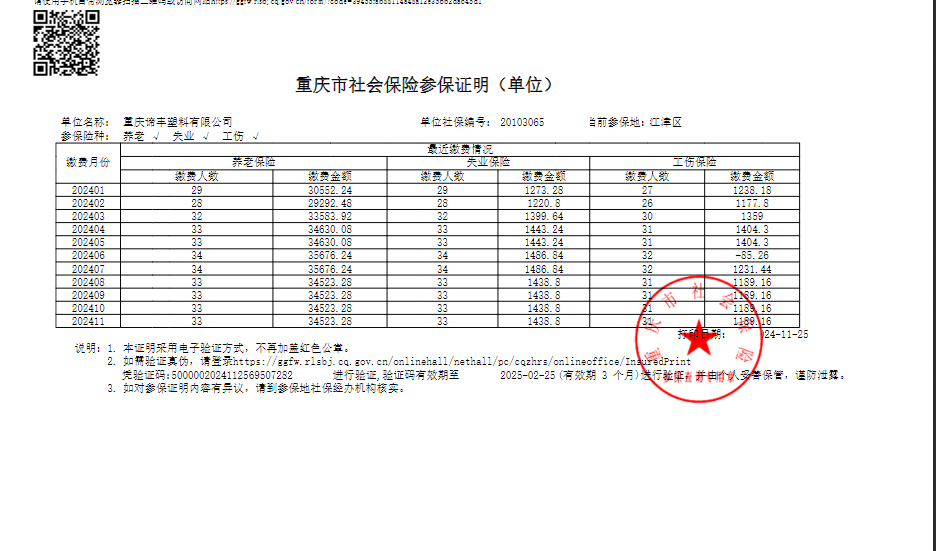
Task: Click note 1 about electronic verification method
Action: click(x=229, y=348)
